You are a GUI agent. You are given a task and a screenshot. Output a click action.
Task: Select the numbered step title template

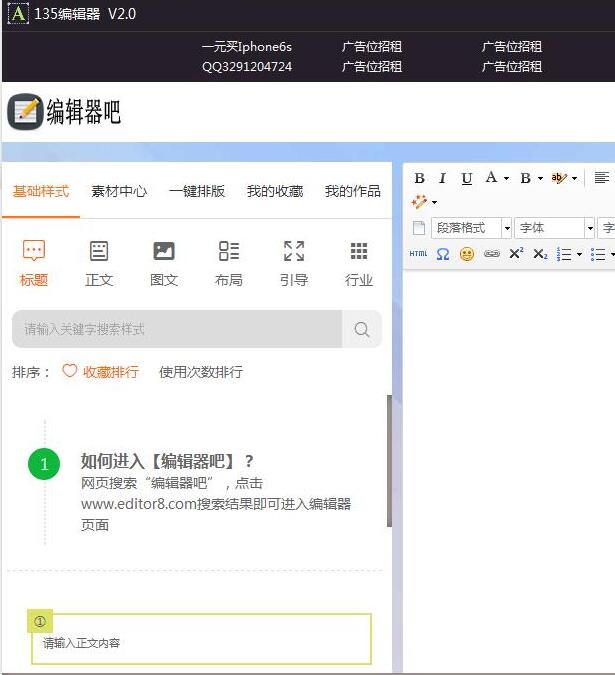[x=195, y=484]
